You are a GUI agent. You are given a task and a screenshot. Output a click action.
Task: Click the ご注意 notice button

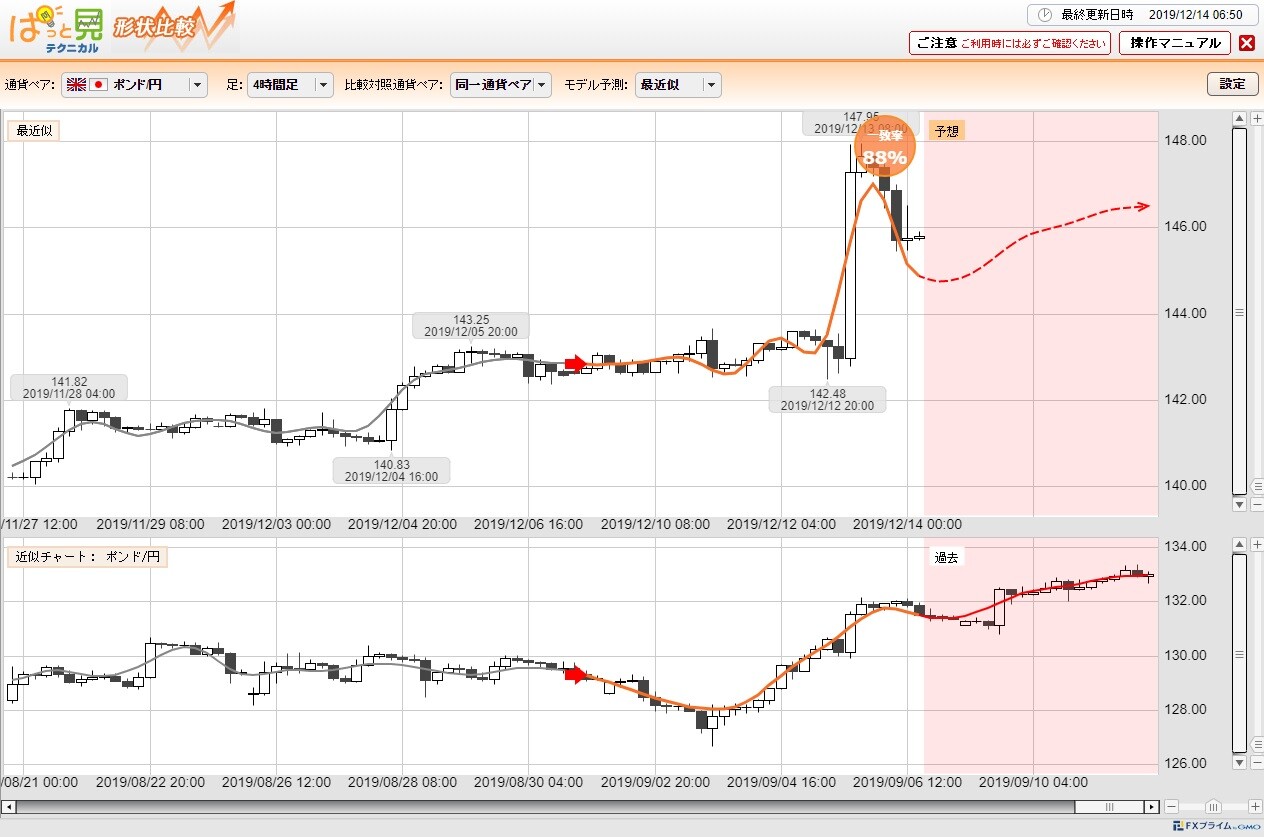[x=1009, y=43]
